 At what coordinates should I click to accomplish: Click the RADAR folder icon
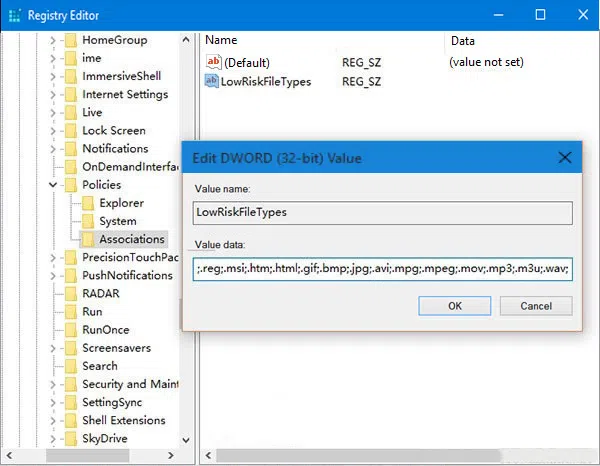pos(71,294)
